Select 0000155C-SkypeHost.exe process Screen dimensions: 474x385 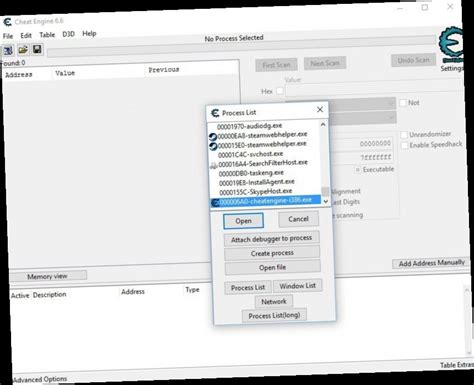256,192
